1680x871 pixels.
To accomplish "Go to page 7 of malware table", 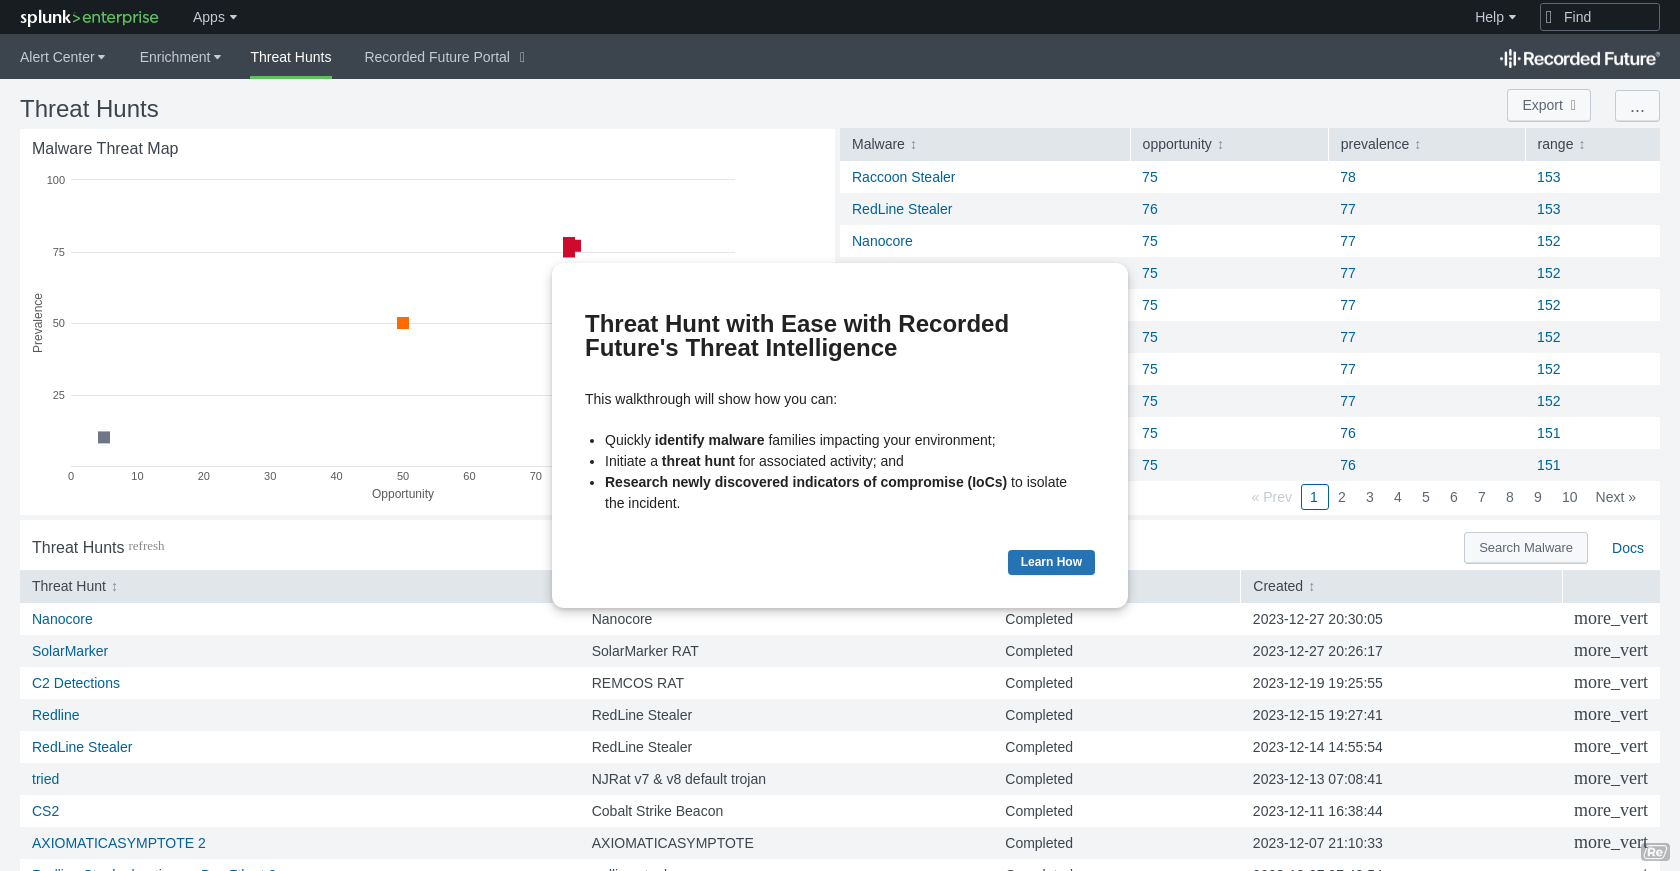I will pos(1482,497).
